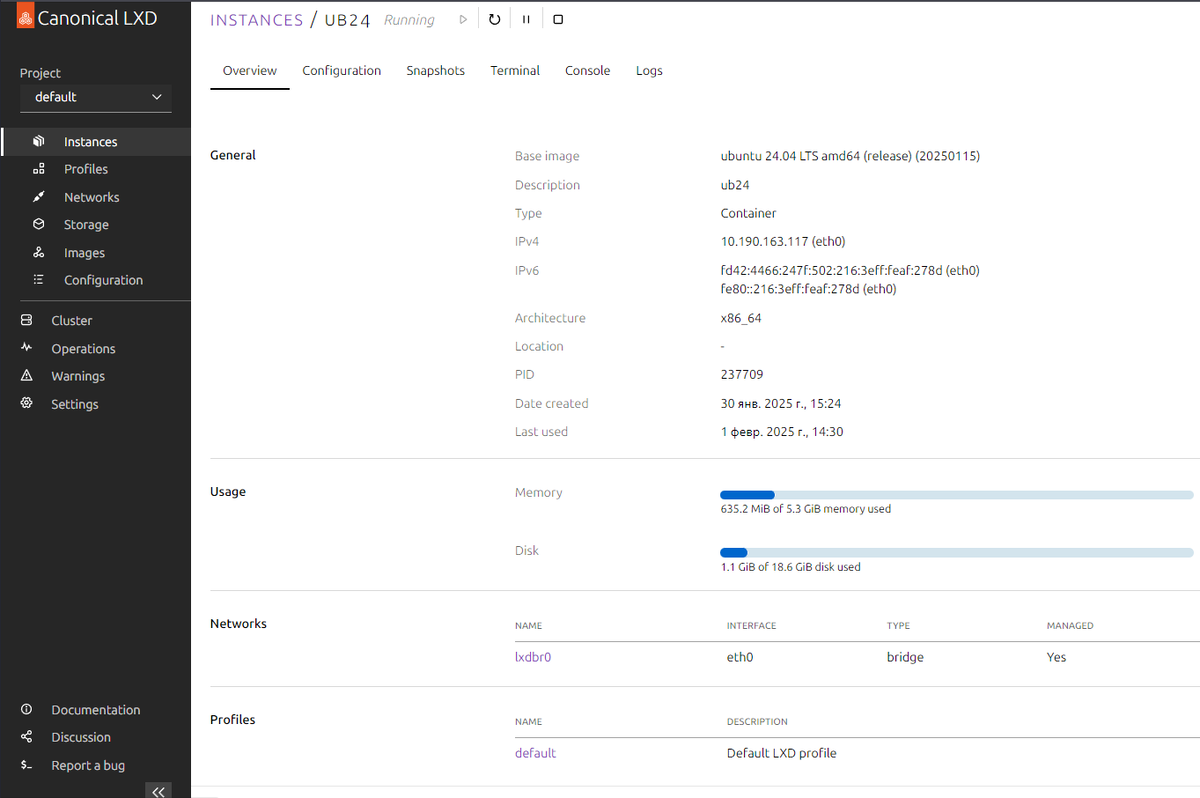Click the Warnings triangle icon in sidebar

pos(27,376)
